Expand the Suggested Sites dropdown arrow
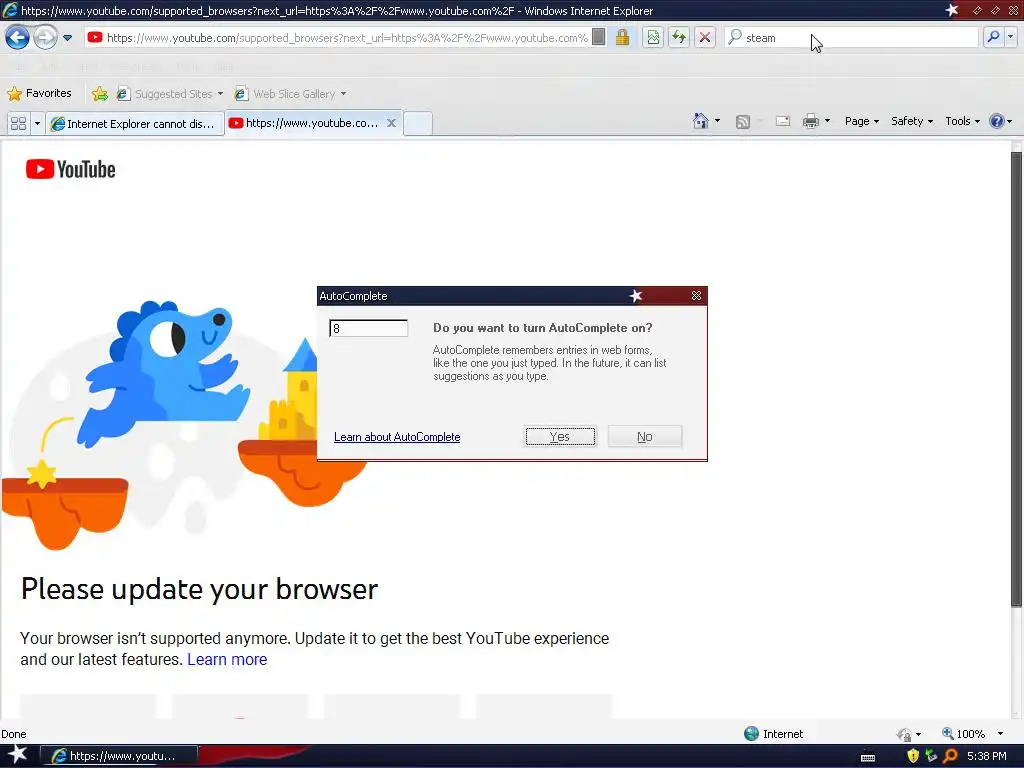The image size is (1024, 768). (220, 94)
